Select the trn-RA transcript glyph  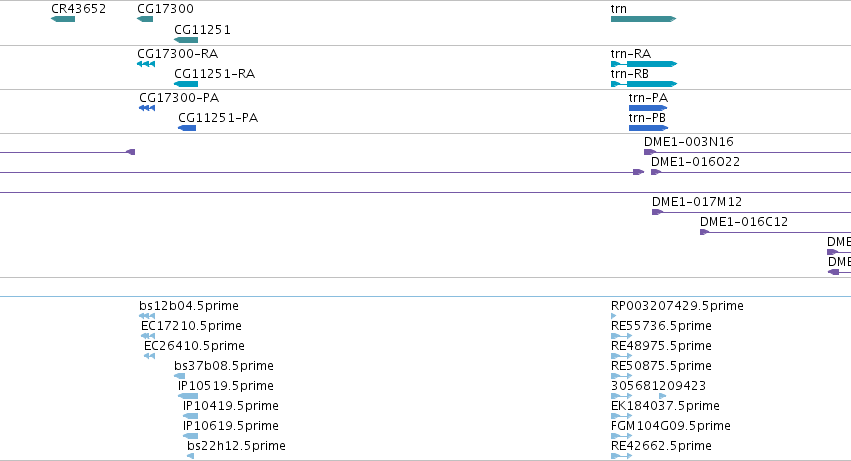click(x=644, y=64)
